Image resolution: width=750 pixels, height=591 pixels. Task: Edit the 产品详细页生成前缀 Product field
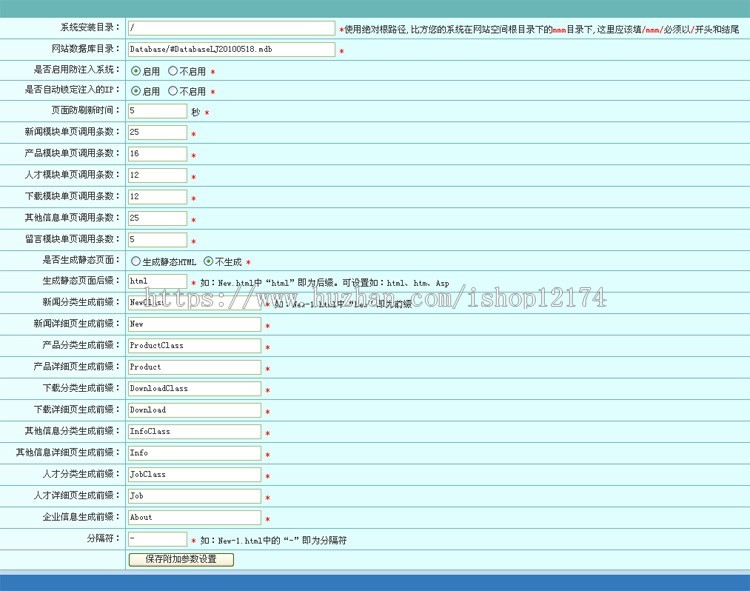pos(195,367)
